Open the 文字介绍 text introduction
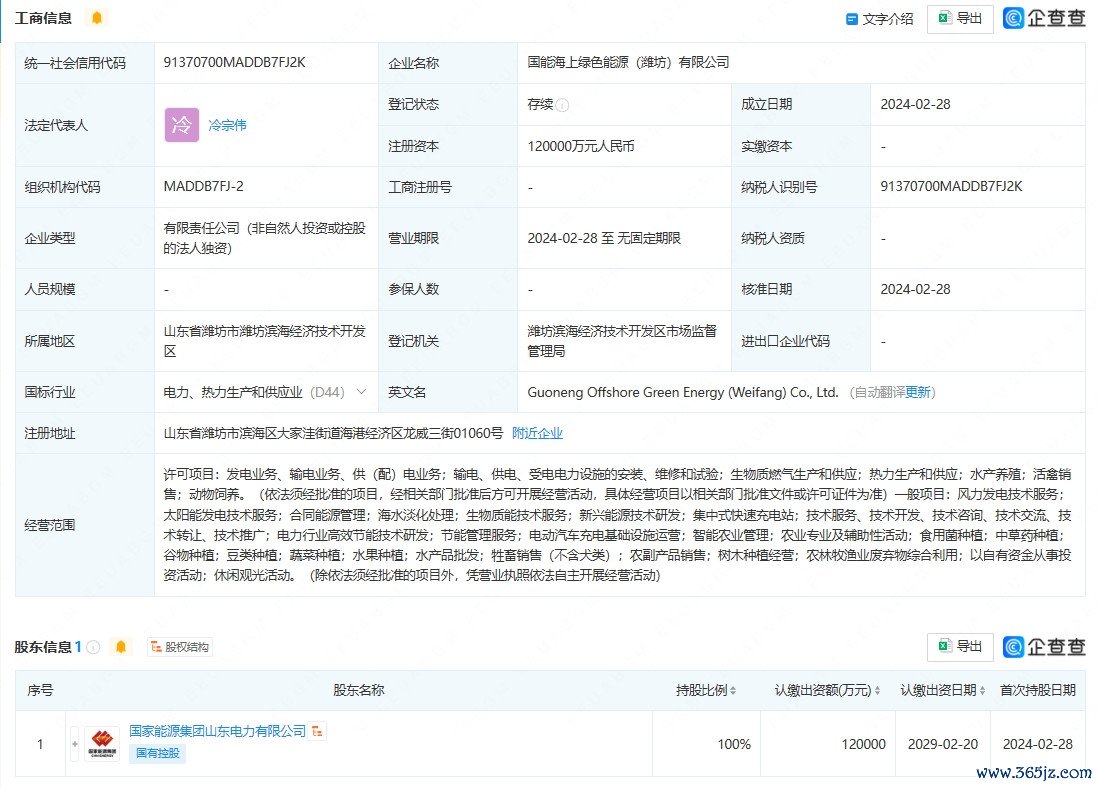 pyautogui.click(x=880, y=19)
